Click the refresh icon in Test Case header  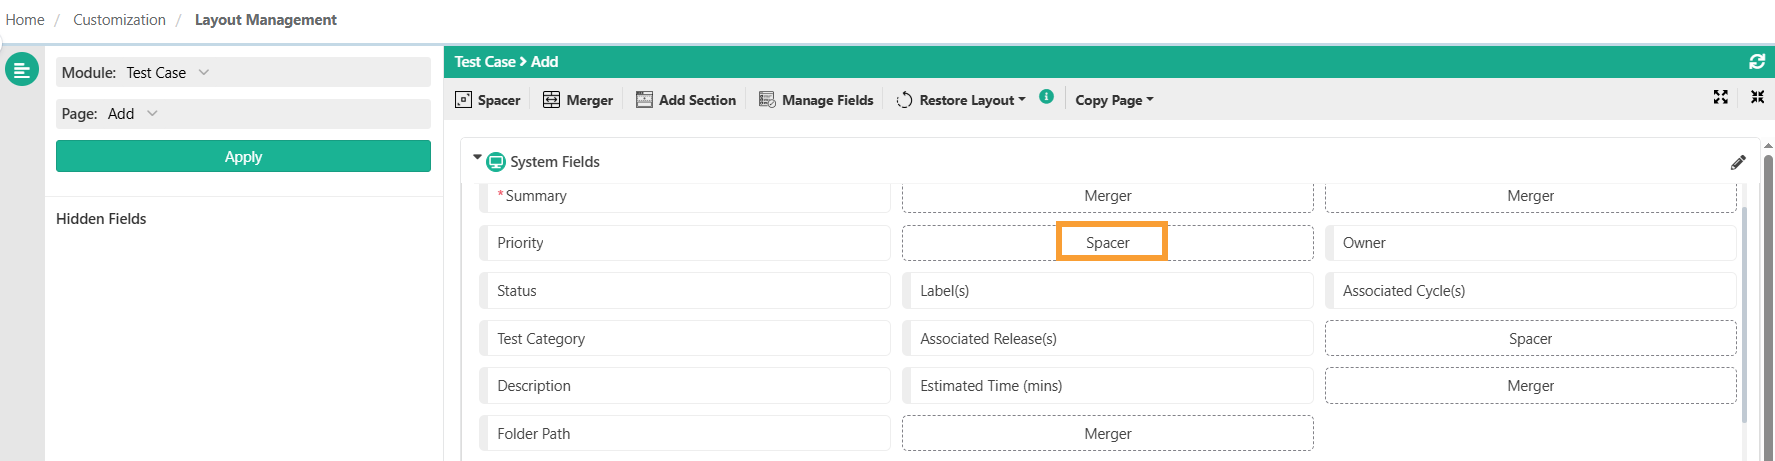(x=1756, y=62)
